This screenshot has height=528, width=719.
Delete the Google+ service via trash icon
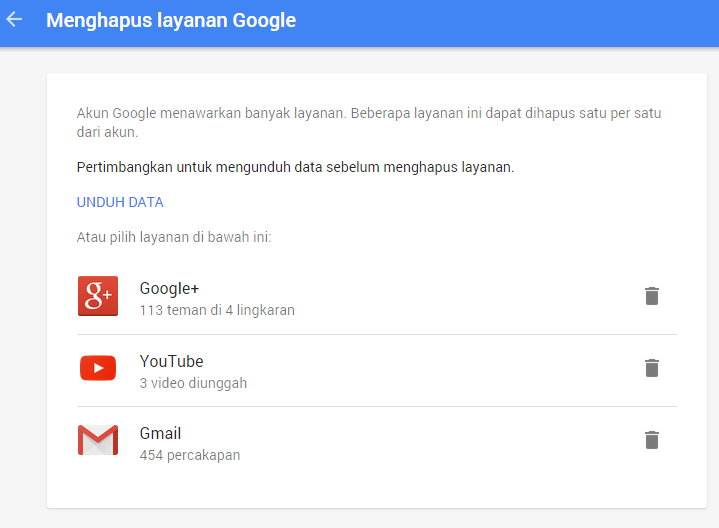(x=652, y=296)
